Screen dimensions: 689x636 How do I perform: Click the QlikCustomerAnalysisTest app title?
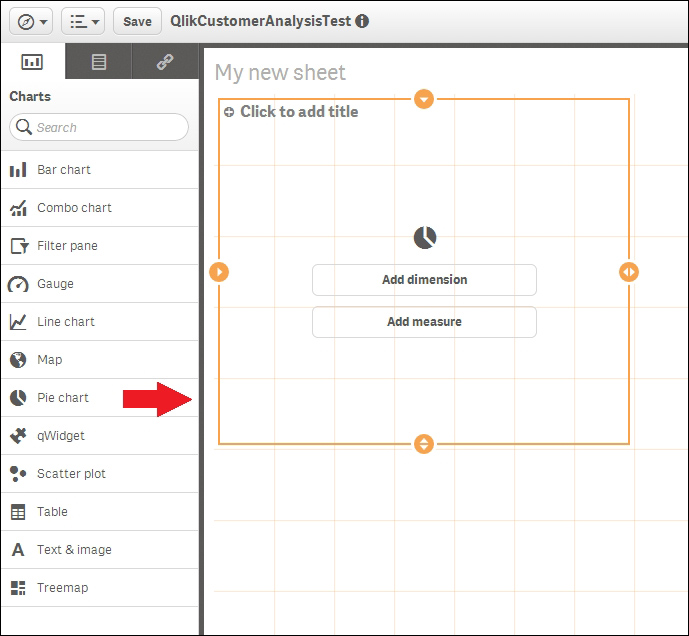coord(261,21)
